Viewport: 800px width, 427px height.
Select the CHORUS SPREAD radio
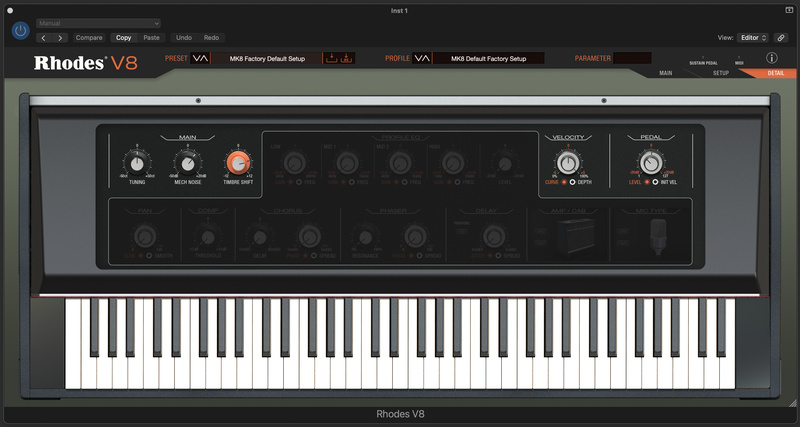click(x=314, y=256)
